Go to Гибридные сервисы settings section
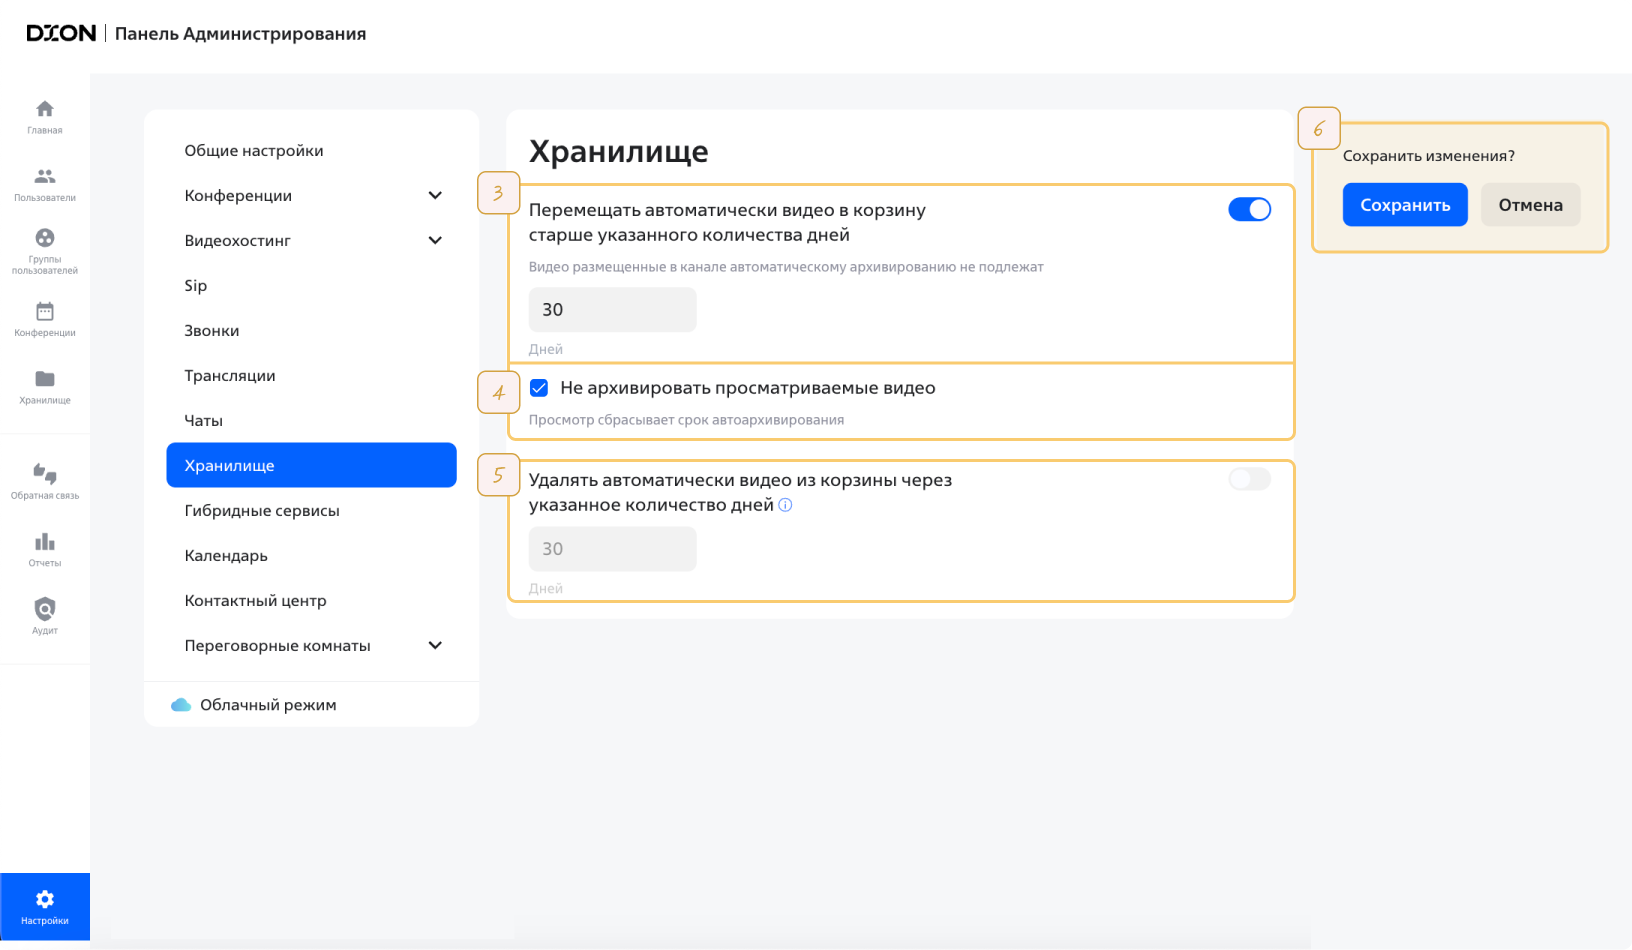Screen dimensions: 1632x950 (x=262, y=511)
